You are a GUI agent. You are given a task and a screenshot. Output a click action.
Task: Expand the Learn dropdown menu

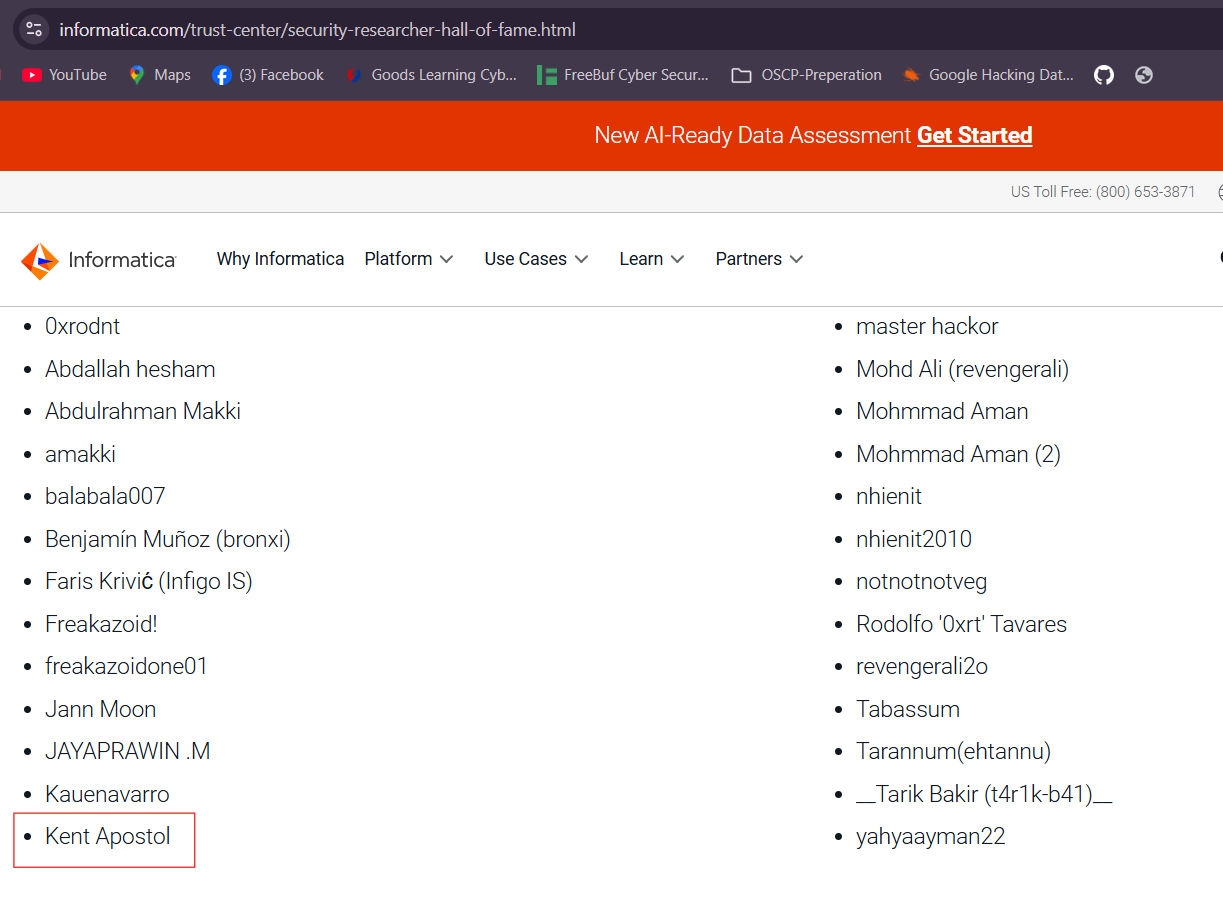click(651, 259)
